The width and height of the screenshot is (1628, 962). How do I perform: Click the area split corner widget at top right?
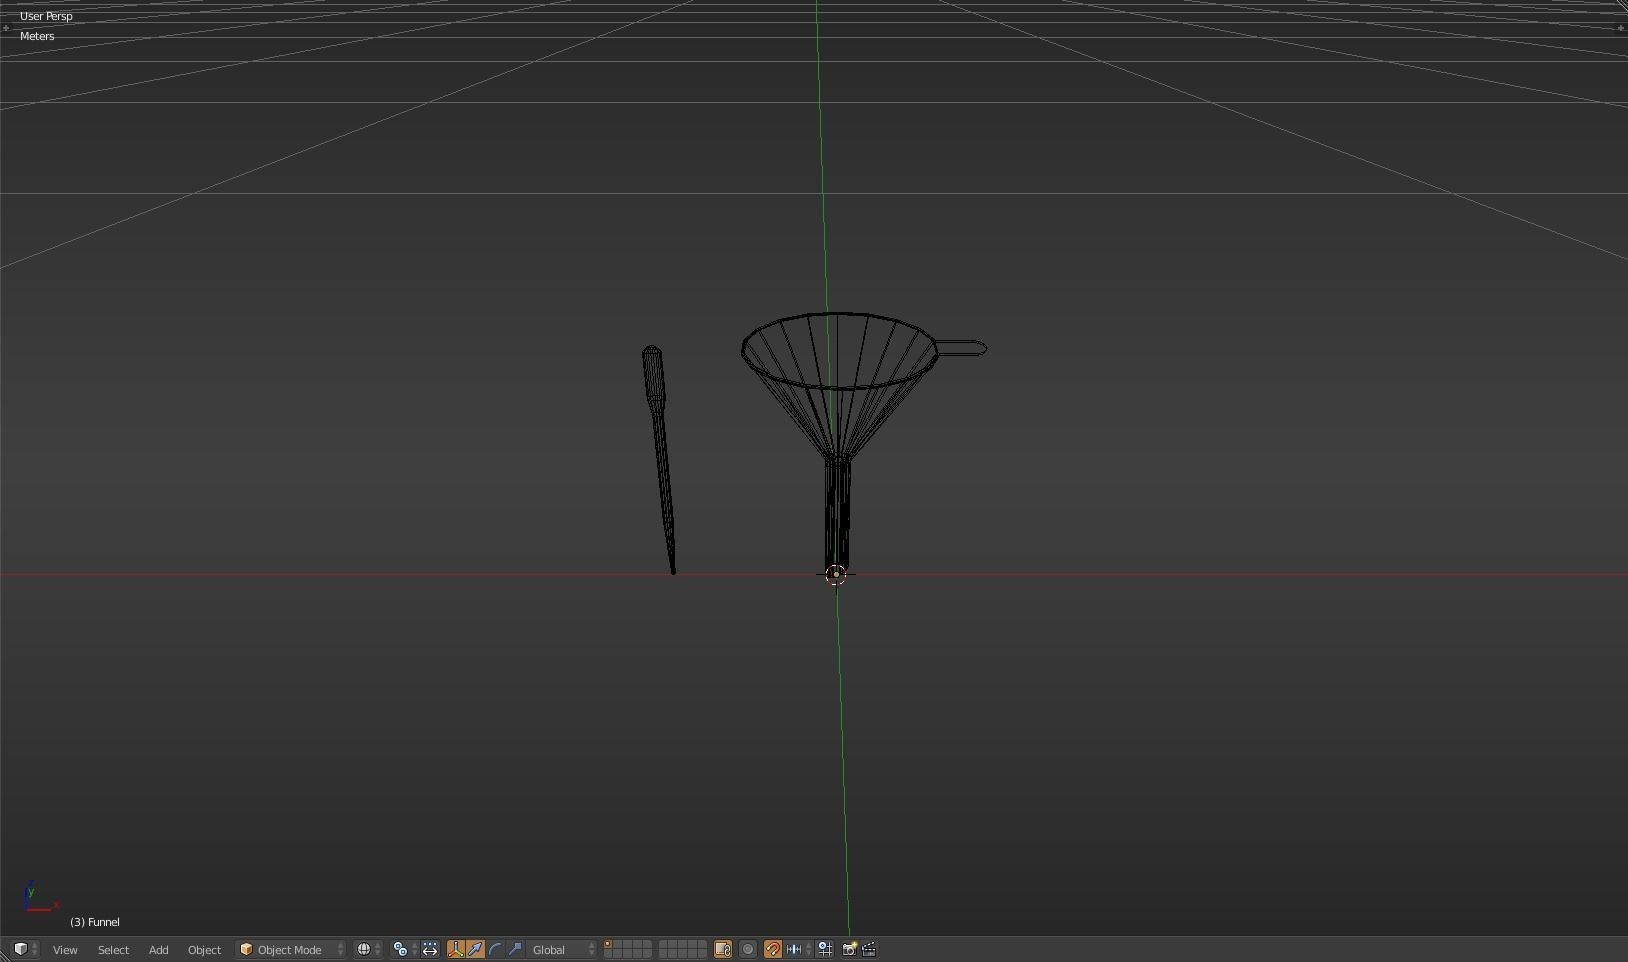coord(1621,6)
